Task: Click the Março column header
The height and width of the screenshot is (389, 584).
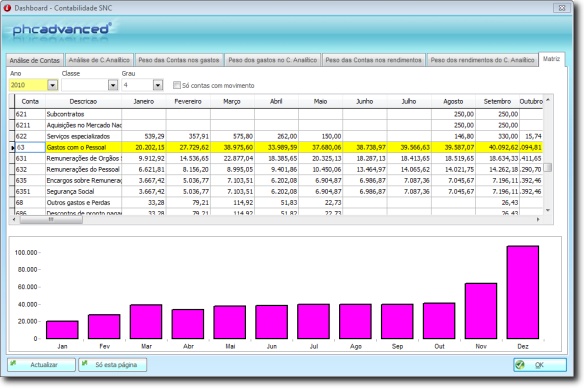Action: click(232, 101)
